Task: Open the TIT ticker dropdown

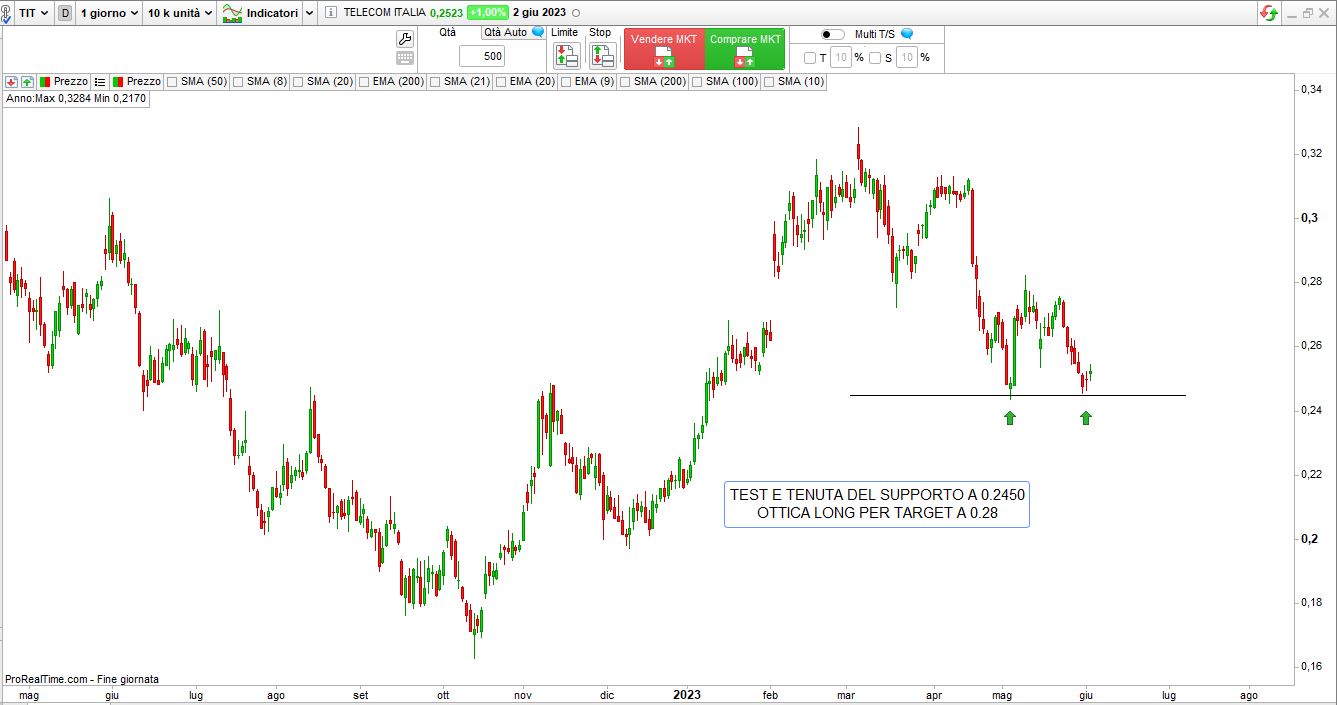Action: 32,13
